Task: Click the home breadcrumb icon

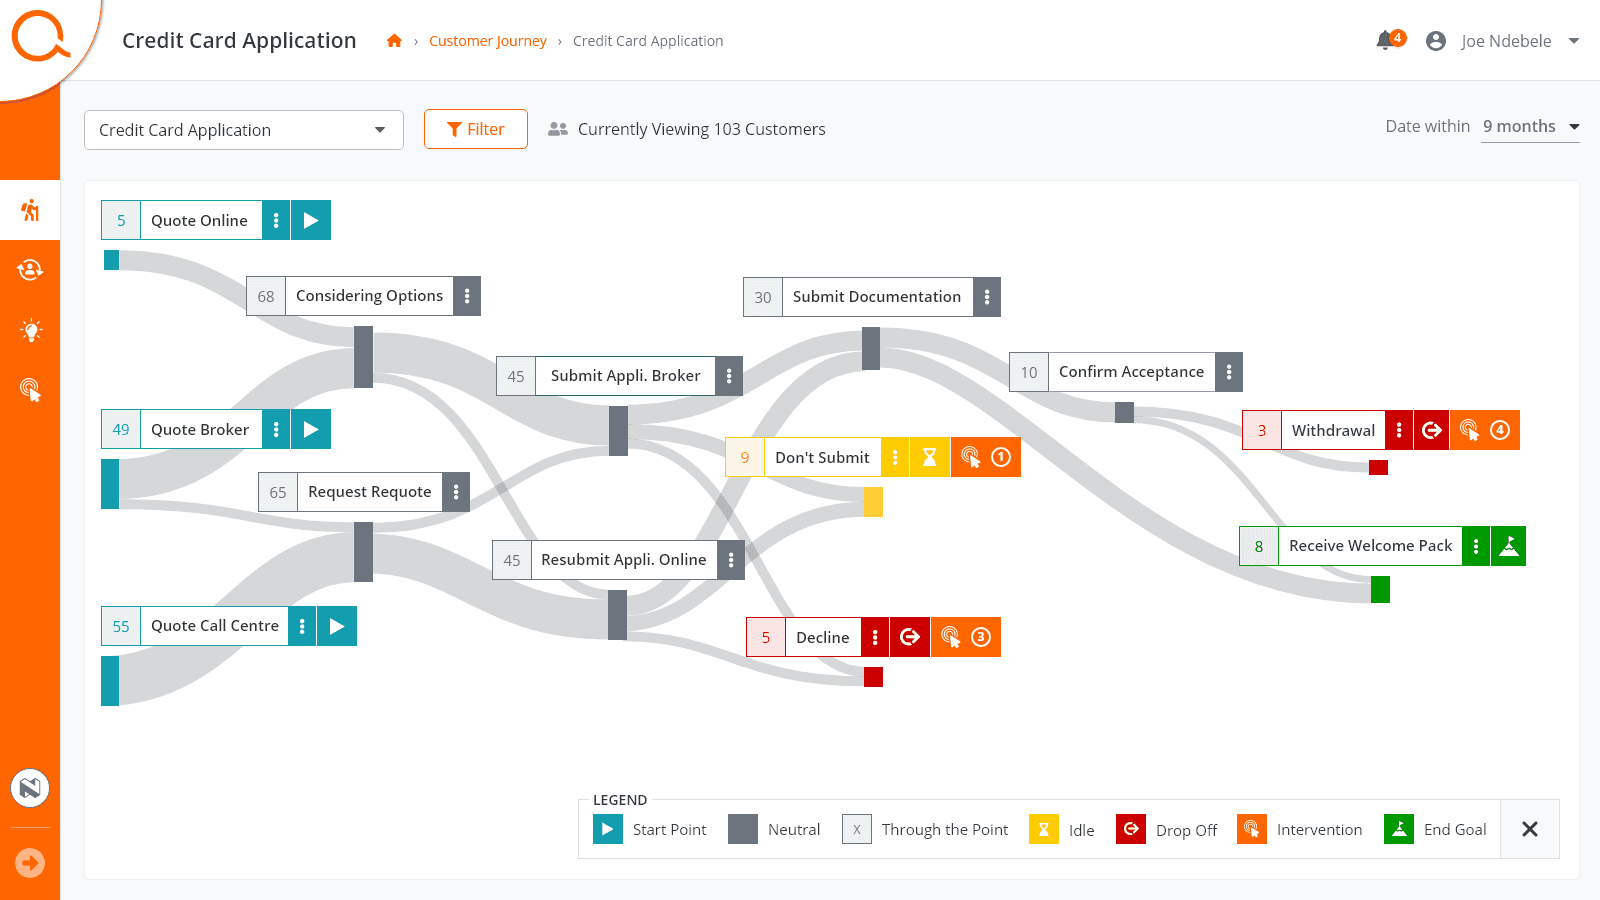Action: pyautogui.click(x=394, y=41)
